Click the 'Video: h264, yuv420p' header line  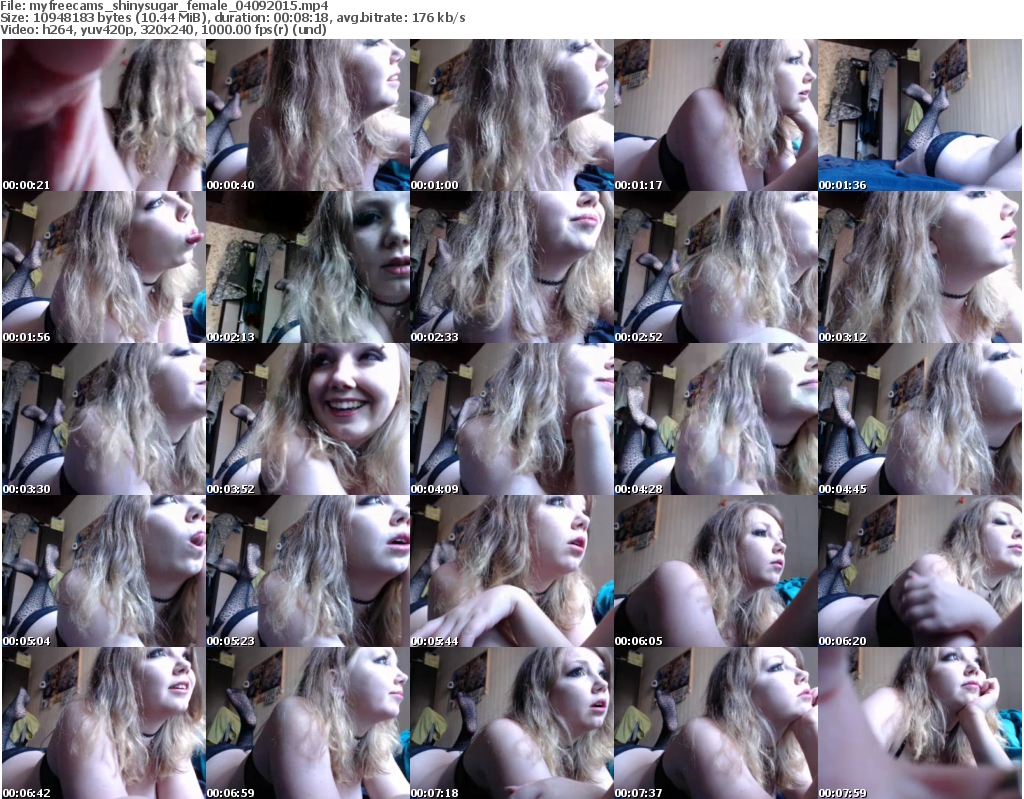point(163,29)
